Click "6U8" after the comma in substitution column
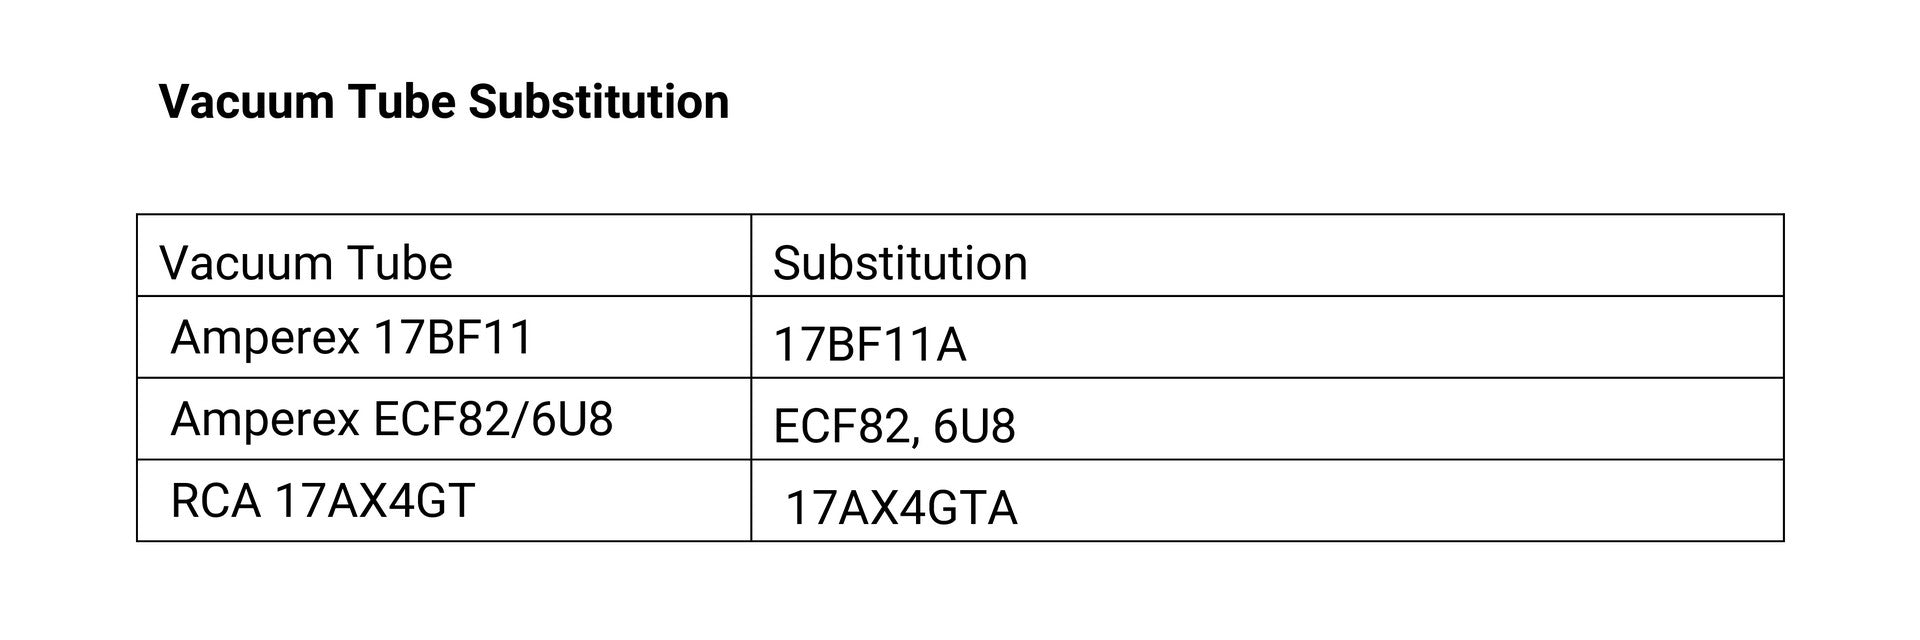Viewport: 1920px width, 640px height. tap(974, 427)
